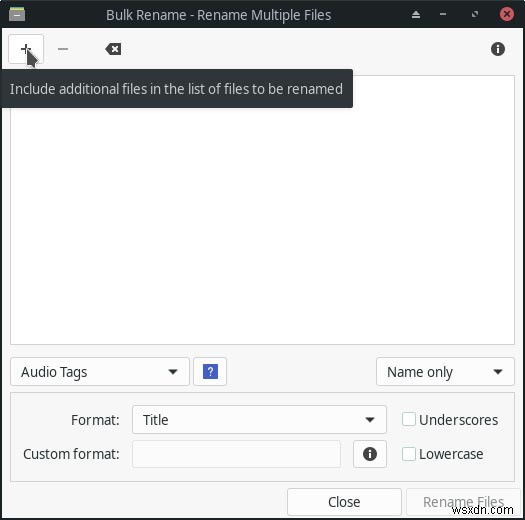Maximize the Bulk Rename window

(474, 14)
